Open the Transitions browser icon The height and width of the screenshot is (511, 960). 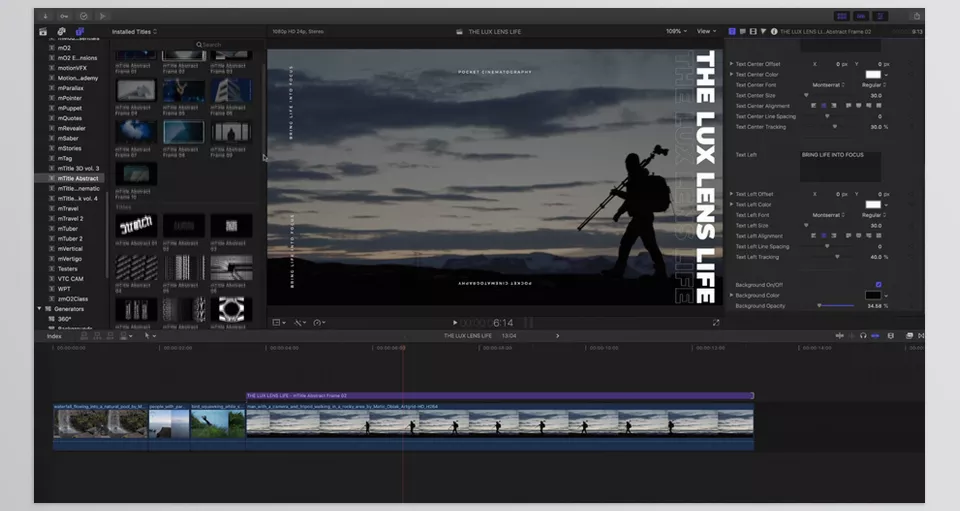(921, 336)
